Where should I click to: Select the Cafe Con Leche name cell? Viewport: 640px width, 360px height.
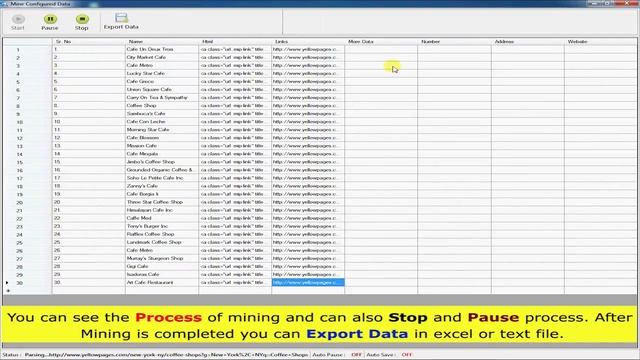162,122
